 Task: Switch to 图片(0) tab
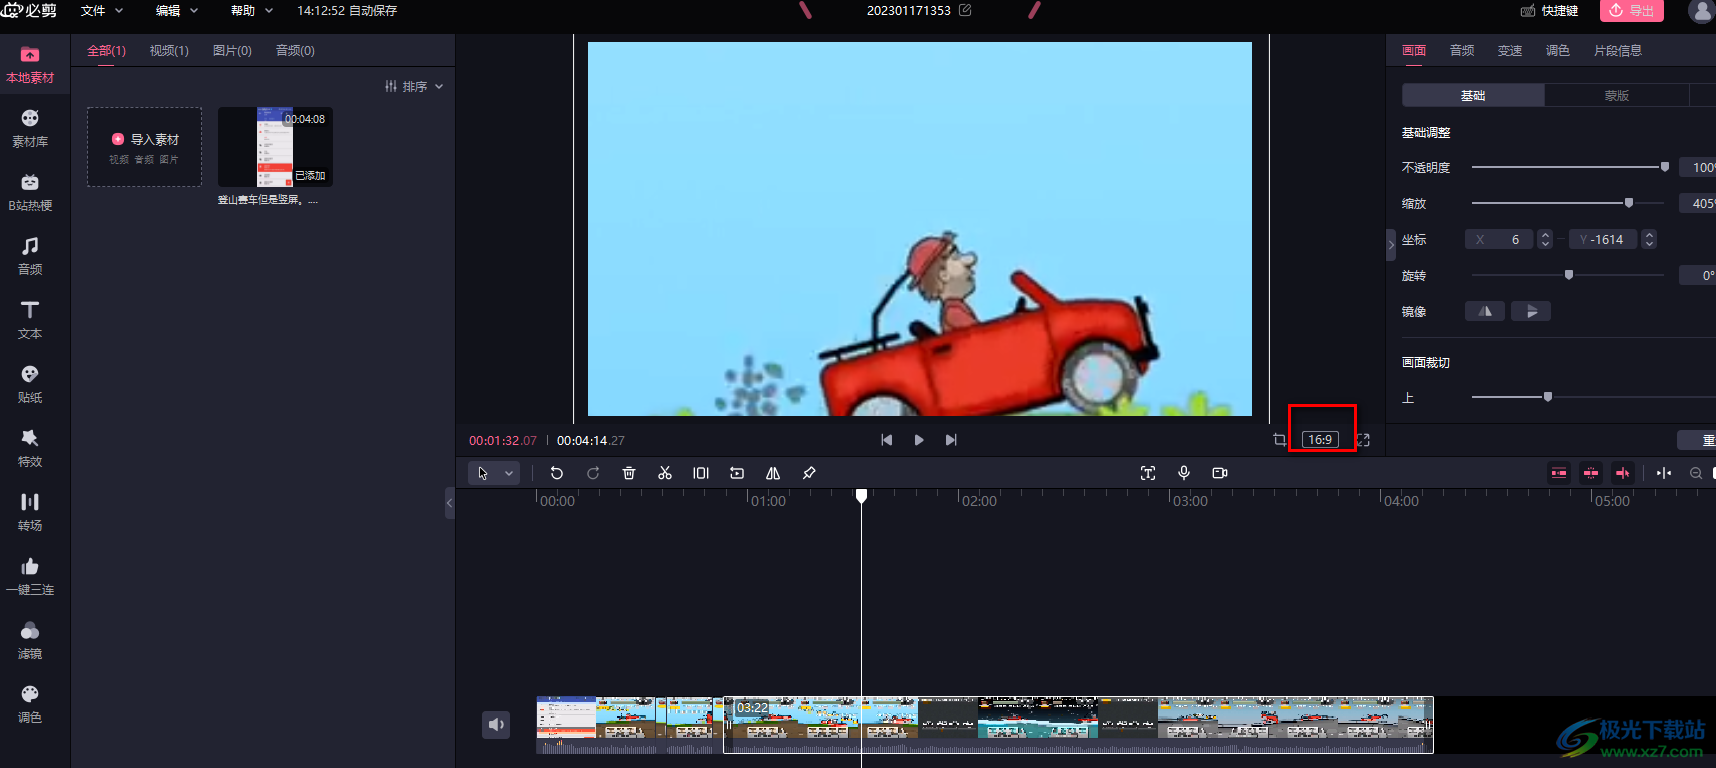coord(232,50)
